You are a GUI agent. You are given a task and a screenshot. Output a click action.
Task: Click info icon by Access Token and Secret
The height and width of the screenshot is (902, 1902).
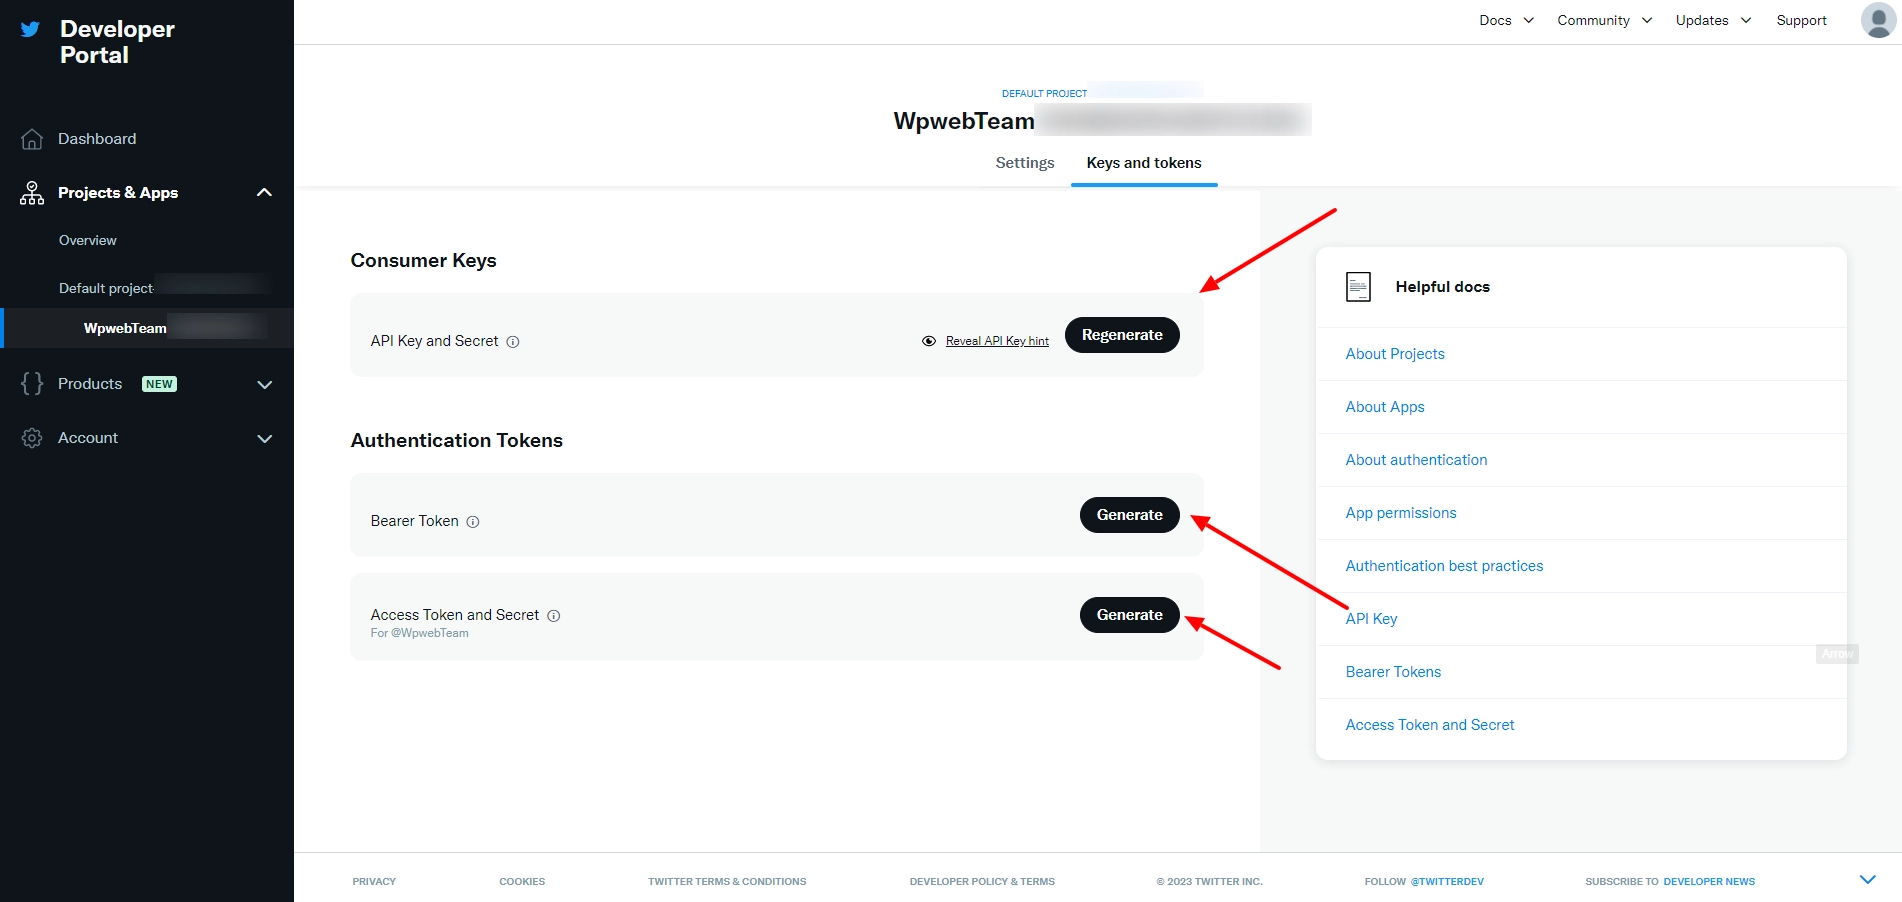click(554, 616)
